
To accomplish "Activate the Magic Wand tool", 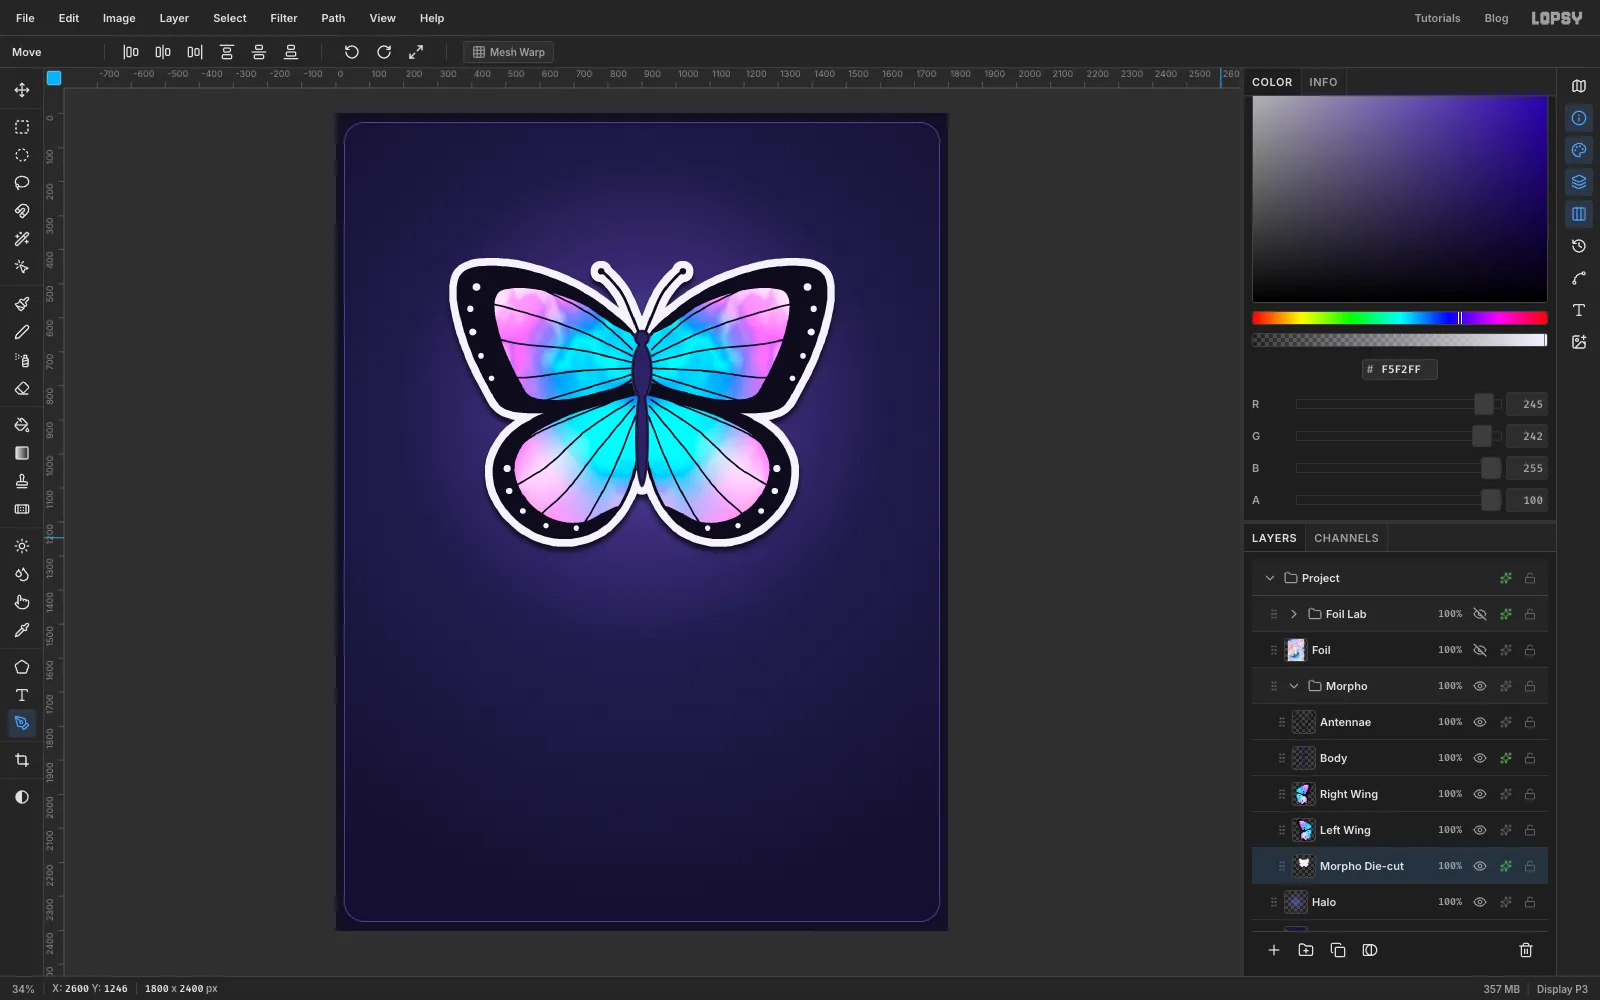I will tap(22, 239).
